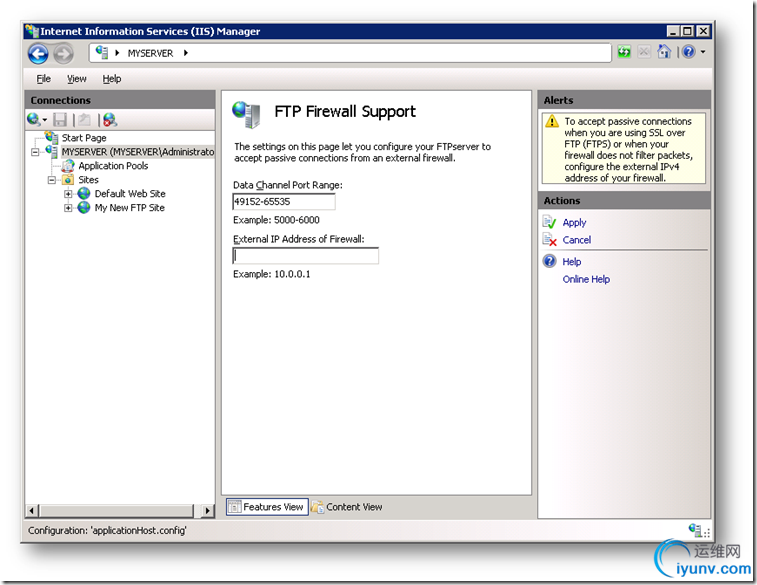Viewport: 757px width, 585px height.
Task: Select Start Page in Connections tree
Action: (84, 138)
